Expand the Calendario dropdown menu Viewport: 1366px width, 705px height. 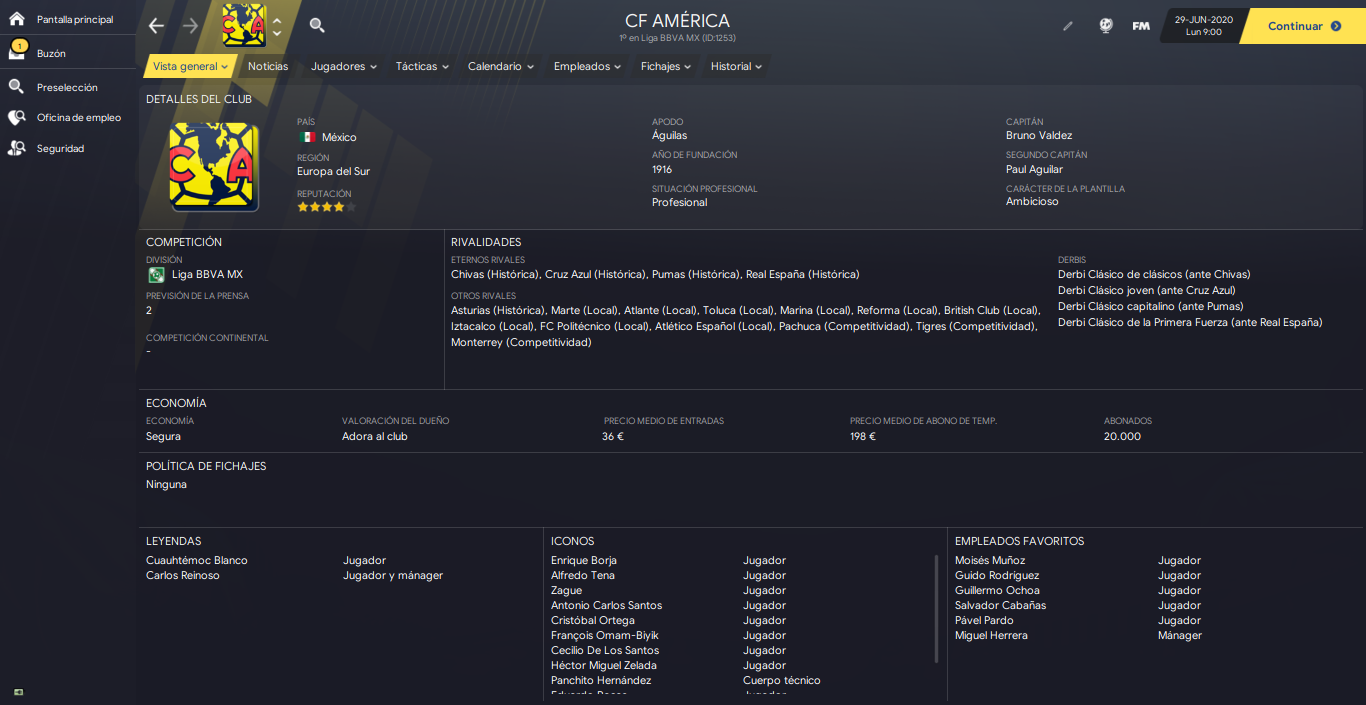pyautogui.click(x=501, y=66)
